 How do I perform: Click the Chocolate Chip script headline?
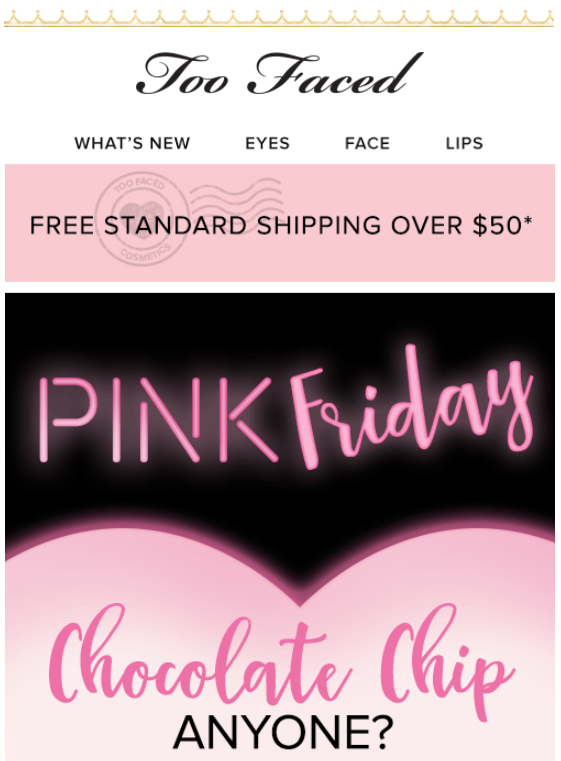point(281,662)
